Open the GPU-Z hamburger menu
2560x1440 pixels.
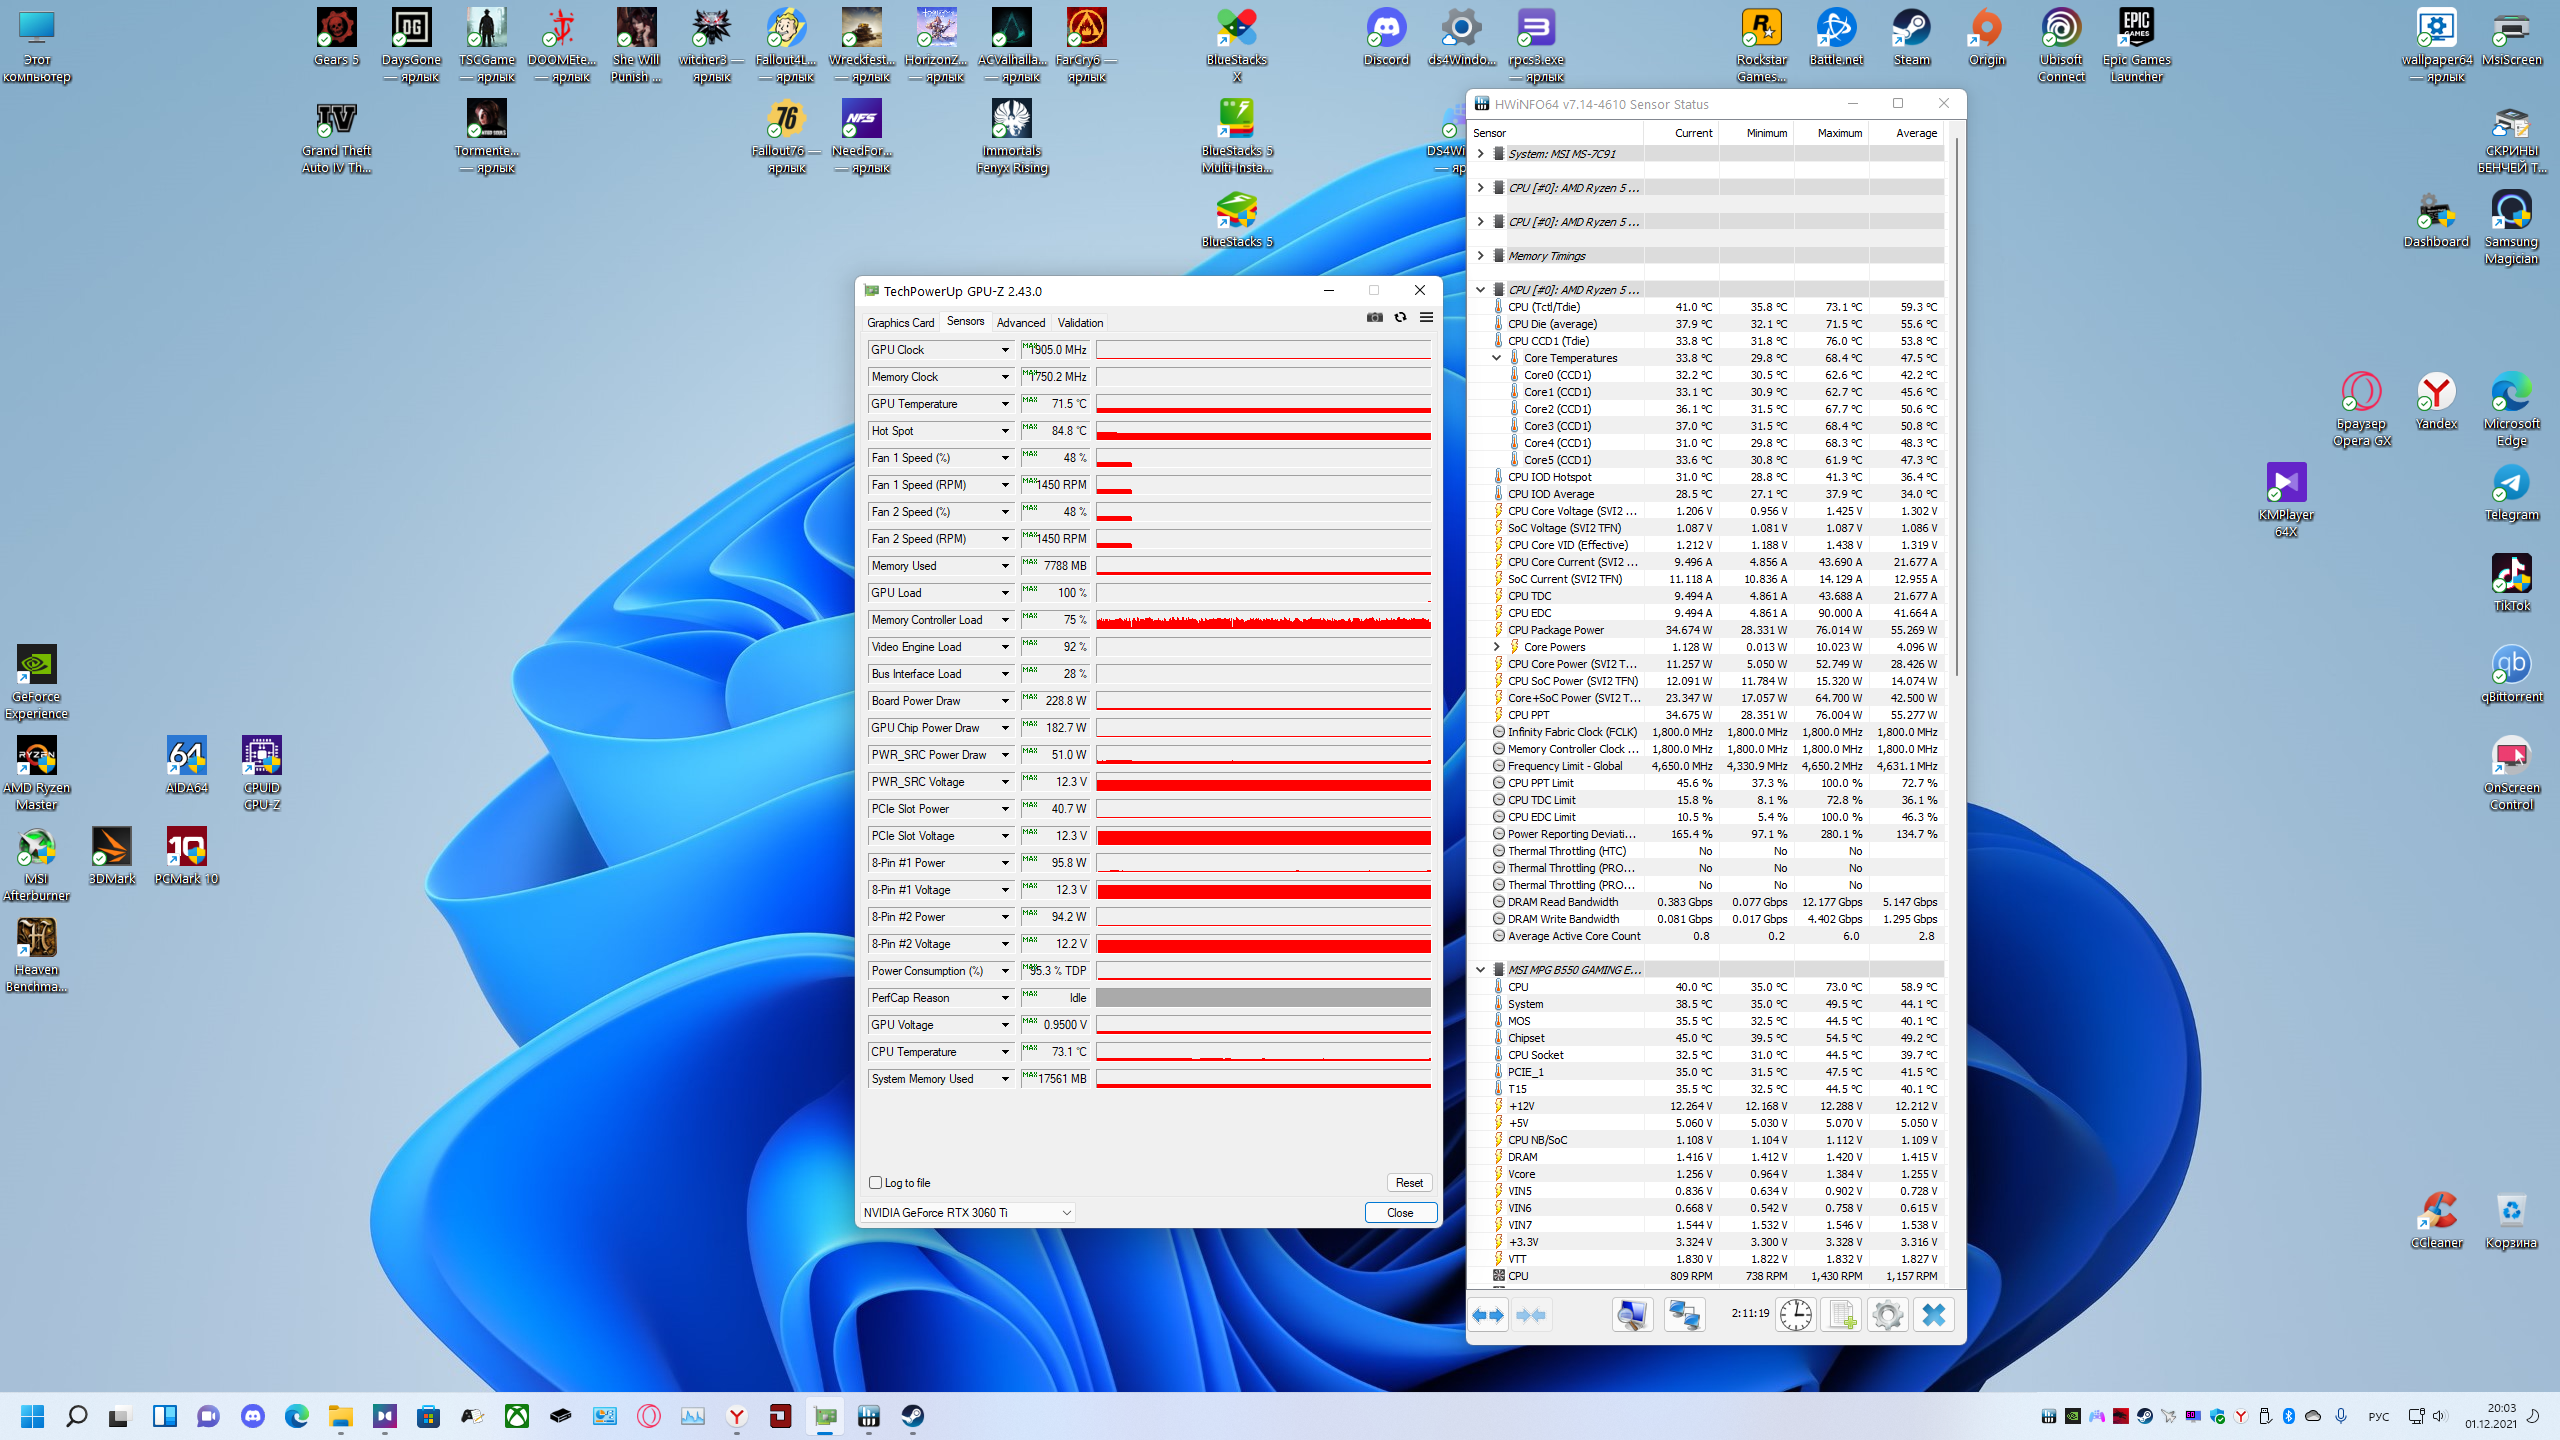coord(1426,317)
